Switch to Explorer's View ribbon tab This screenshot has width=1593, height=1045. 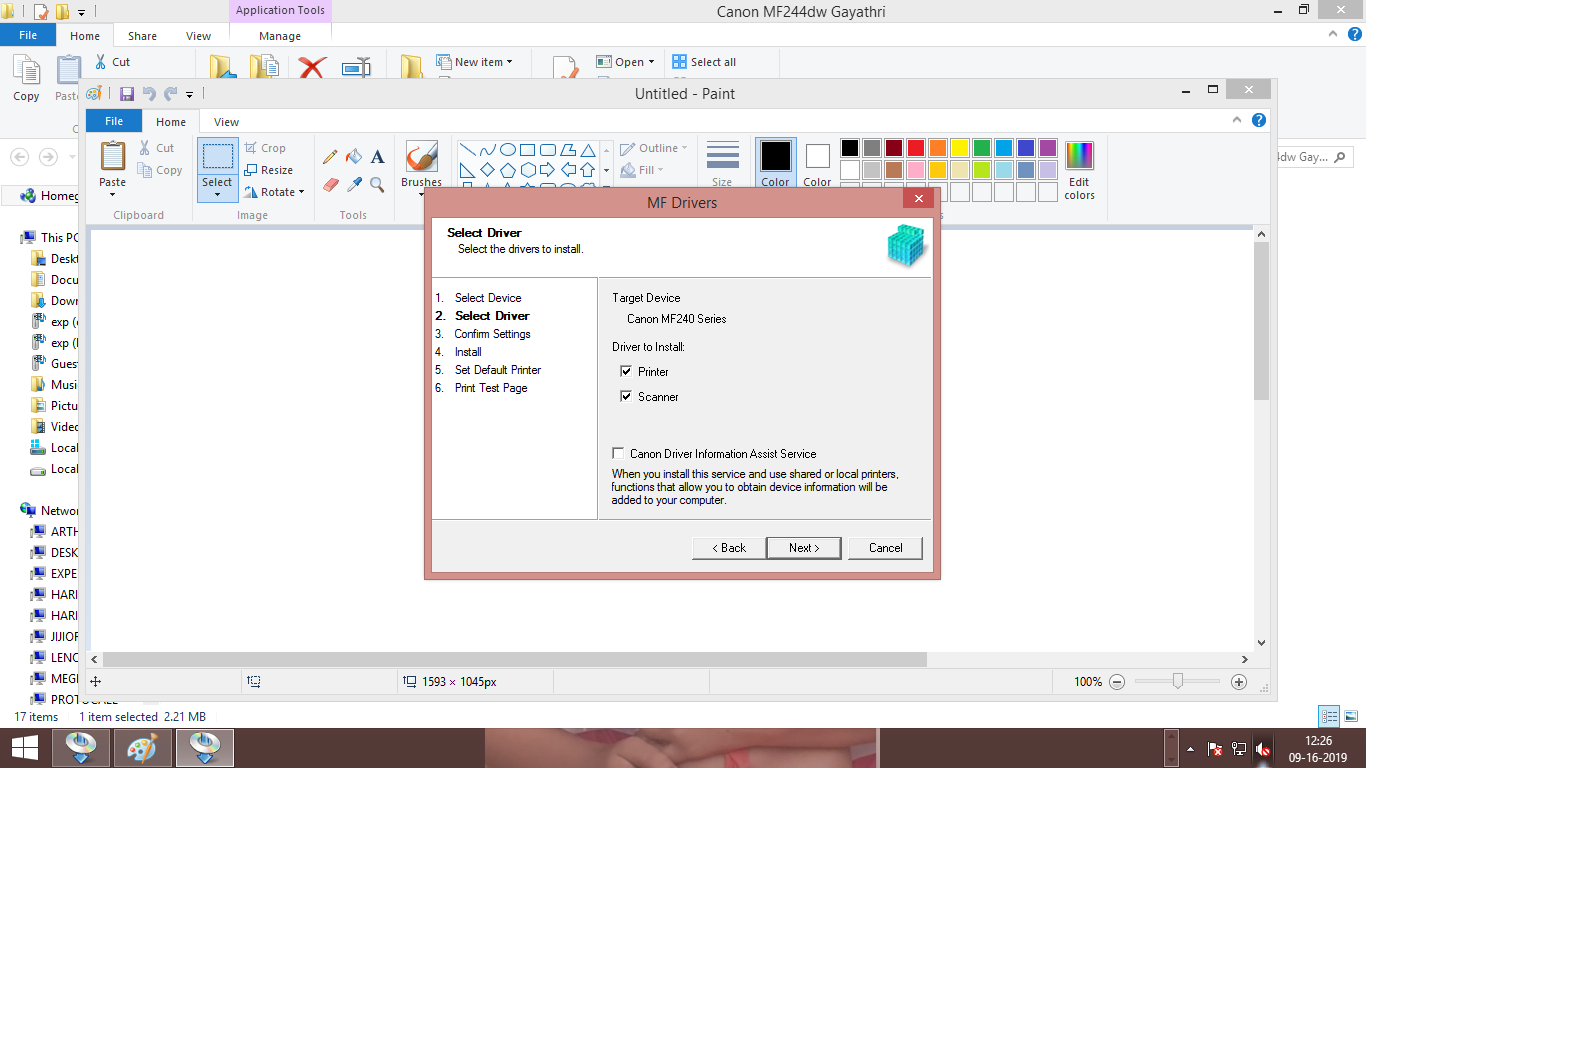[198, 36]
